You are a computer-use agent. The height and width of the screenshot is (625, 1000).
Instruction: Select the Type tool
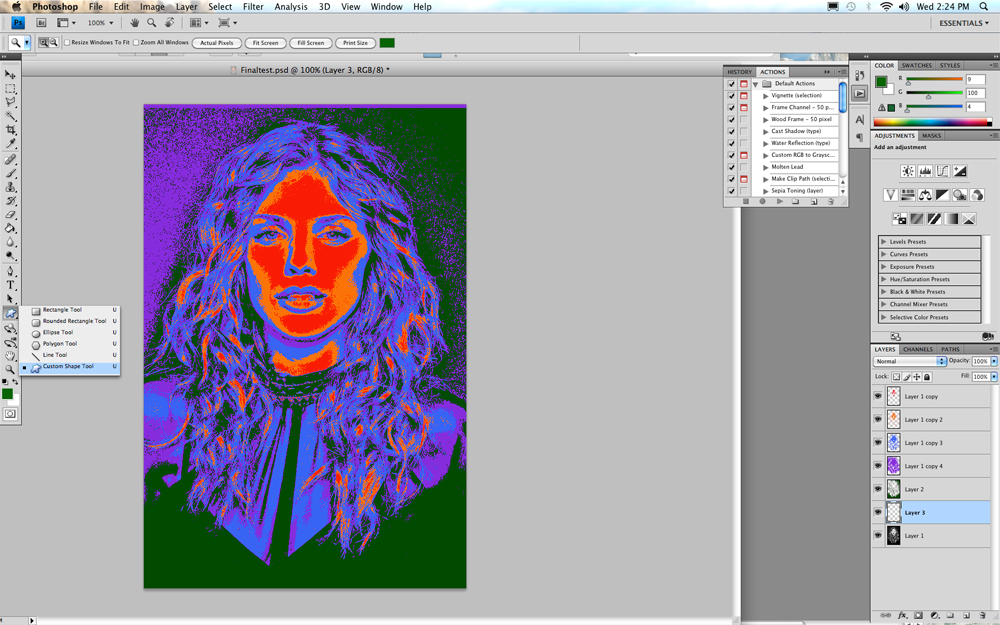pyautogui.click(x=10, y=285)
